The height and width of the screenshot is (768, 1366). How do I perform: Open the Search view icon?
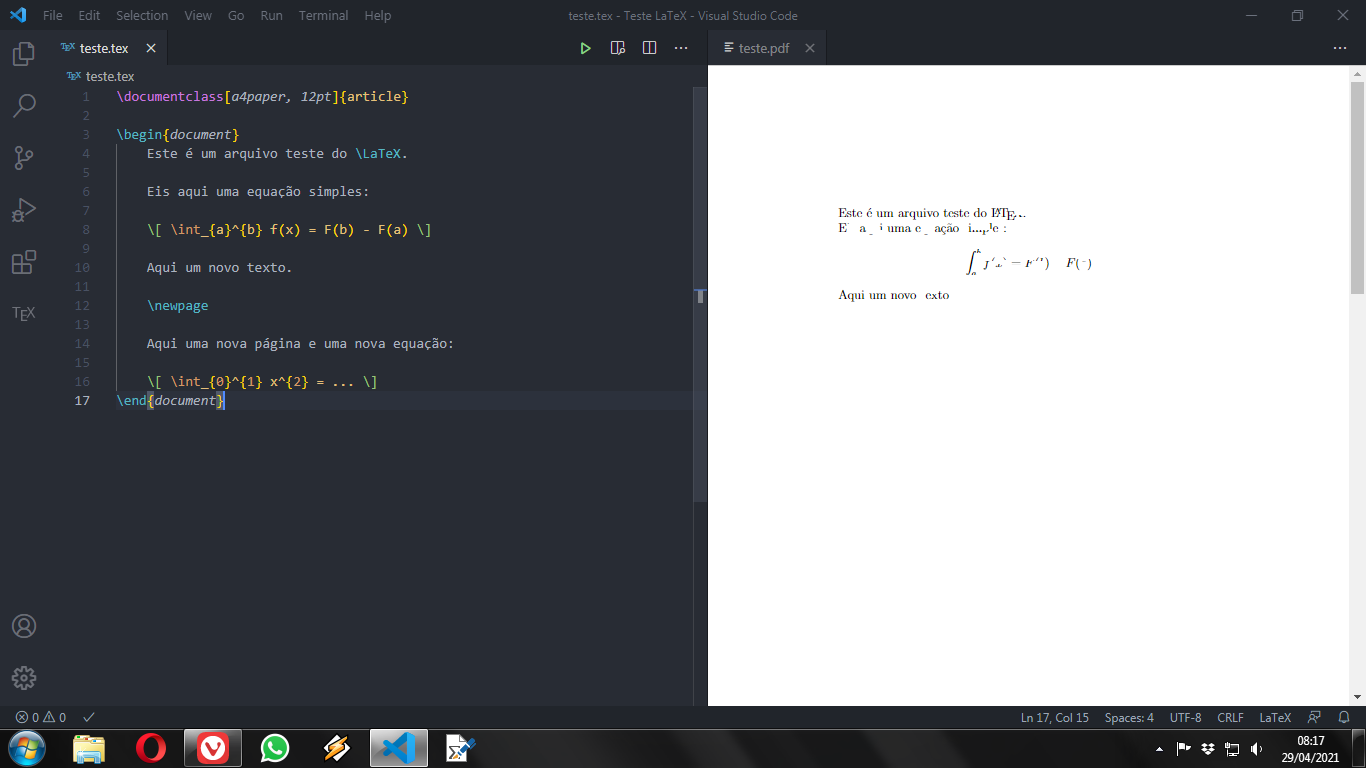click(x=23, y=105)
